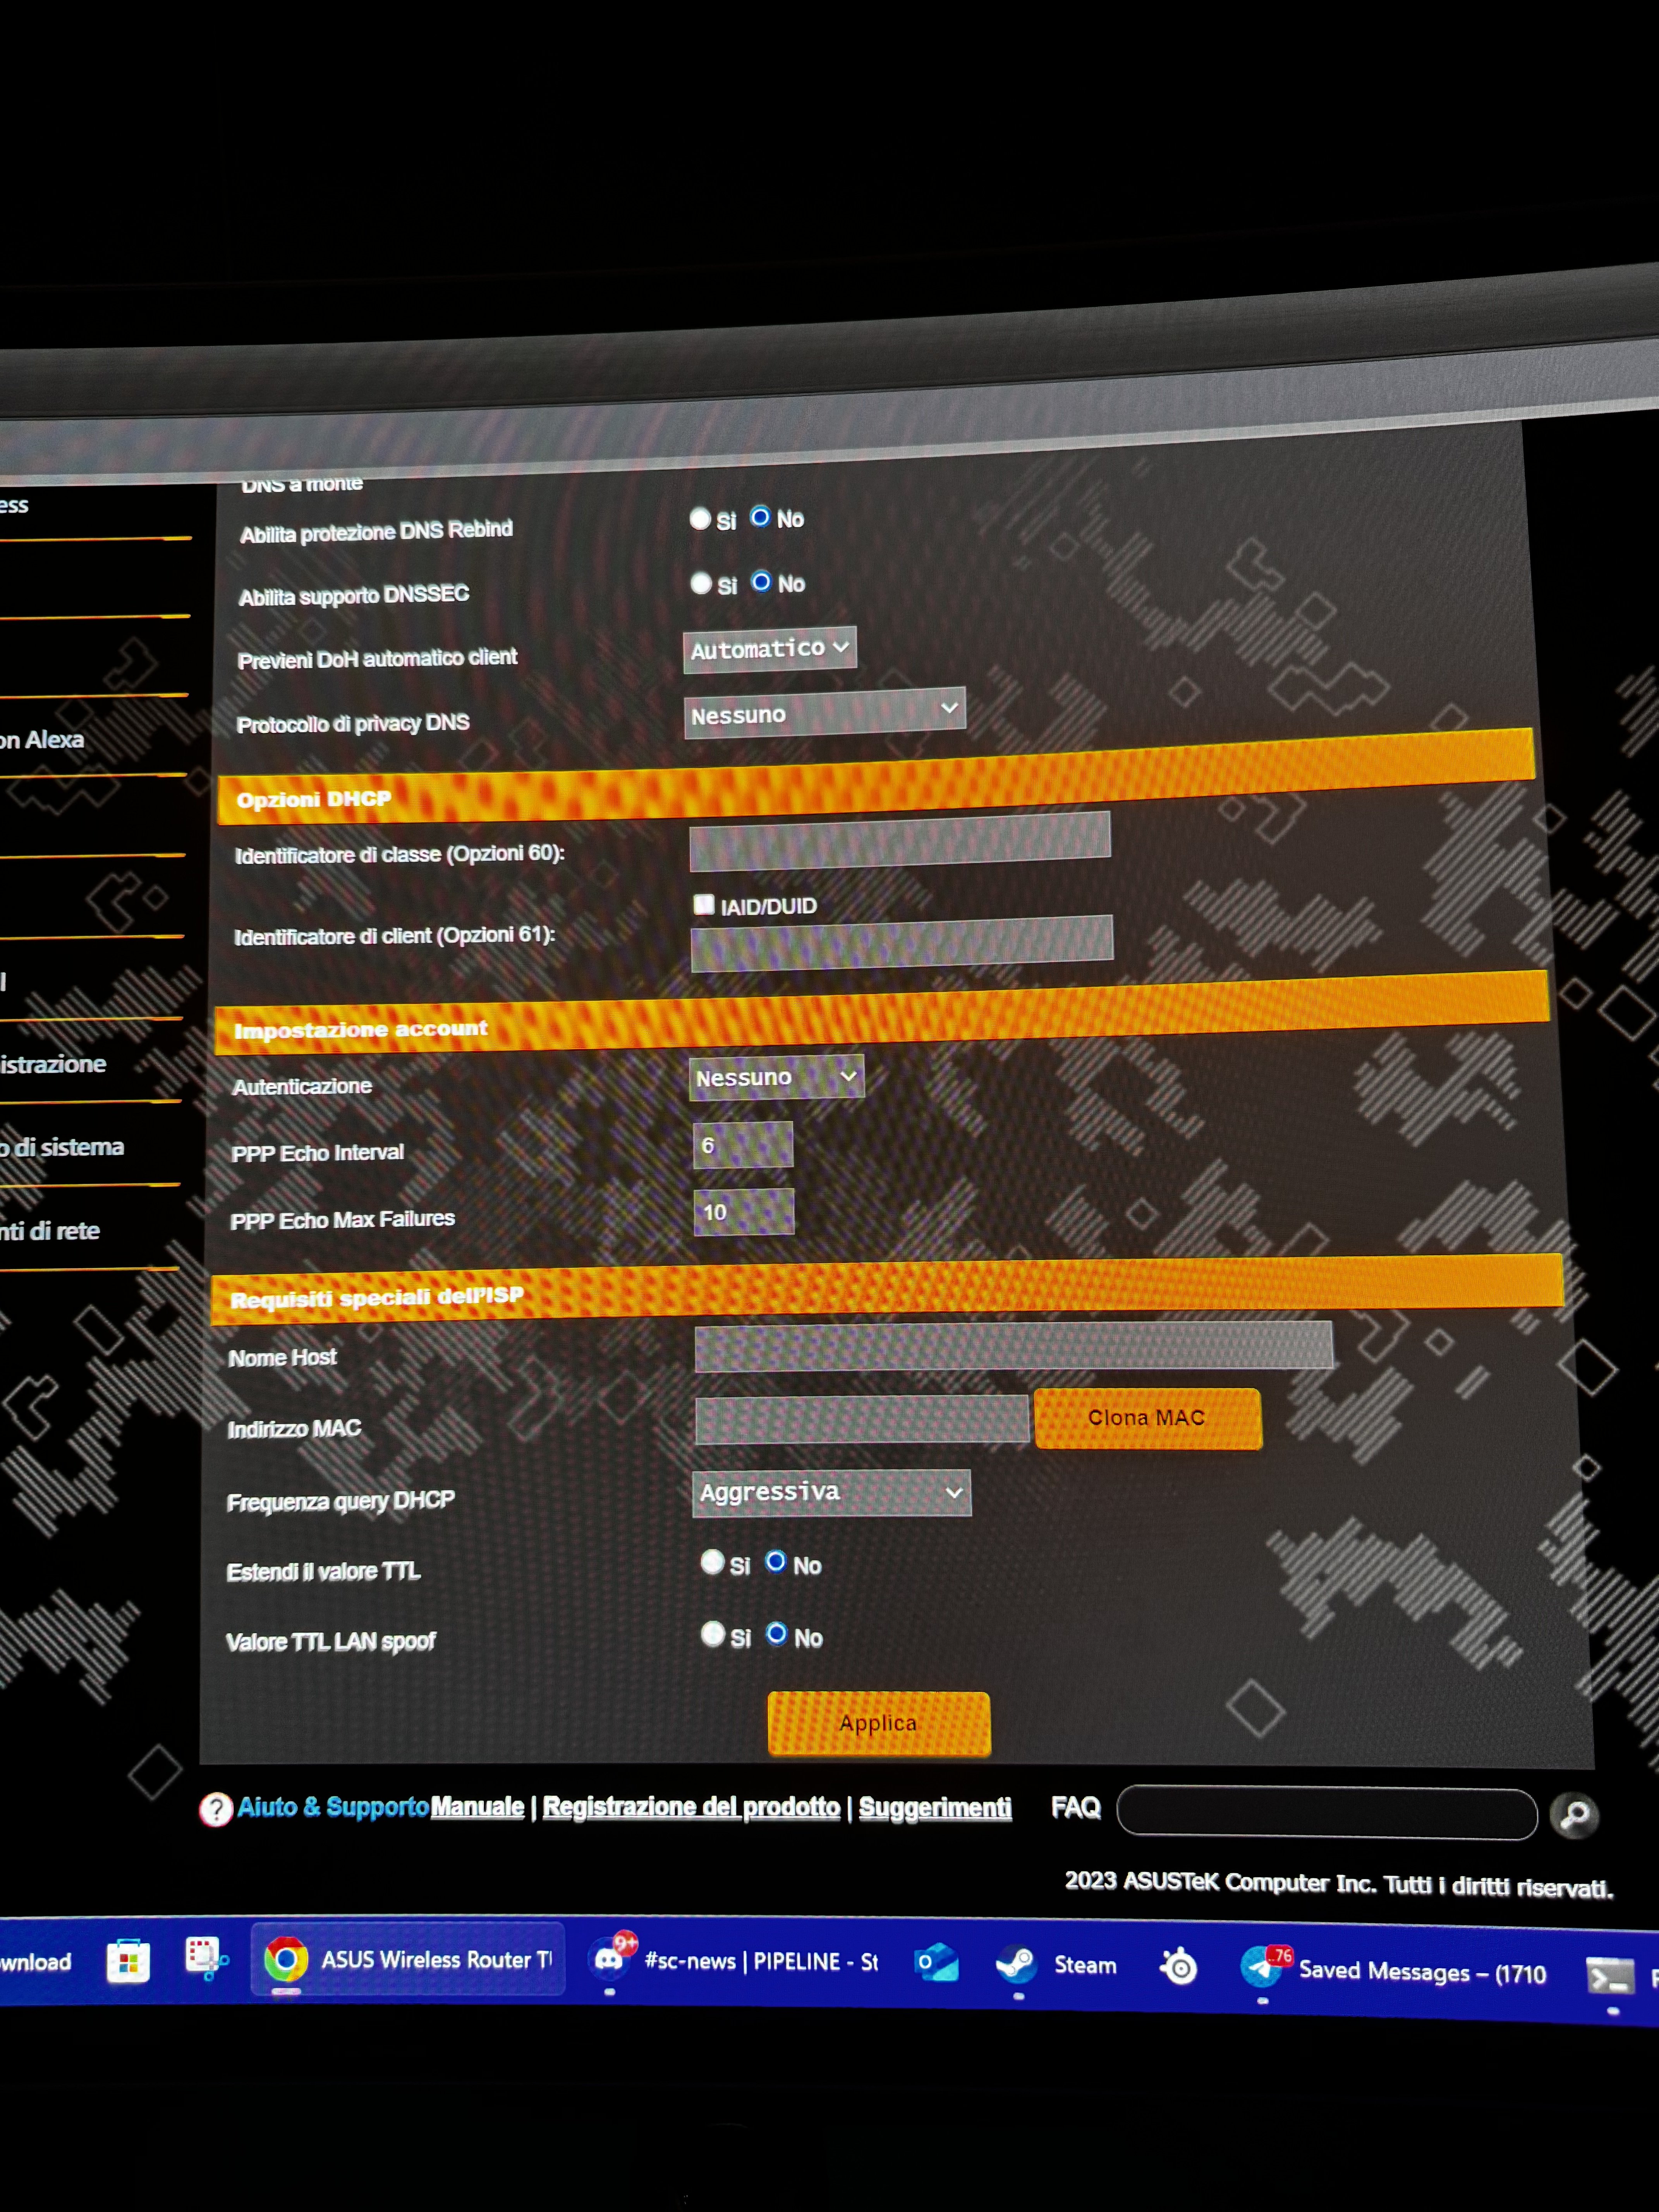Viewport: 1659px width, 2212px height.
Task: Click the Aiuto & Supporto help icon
Action: [216, 1808]
